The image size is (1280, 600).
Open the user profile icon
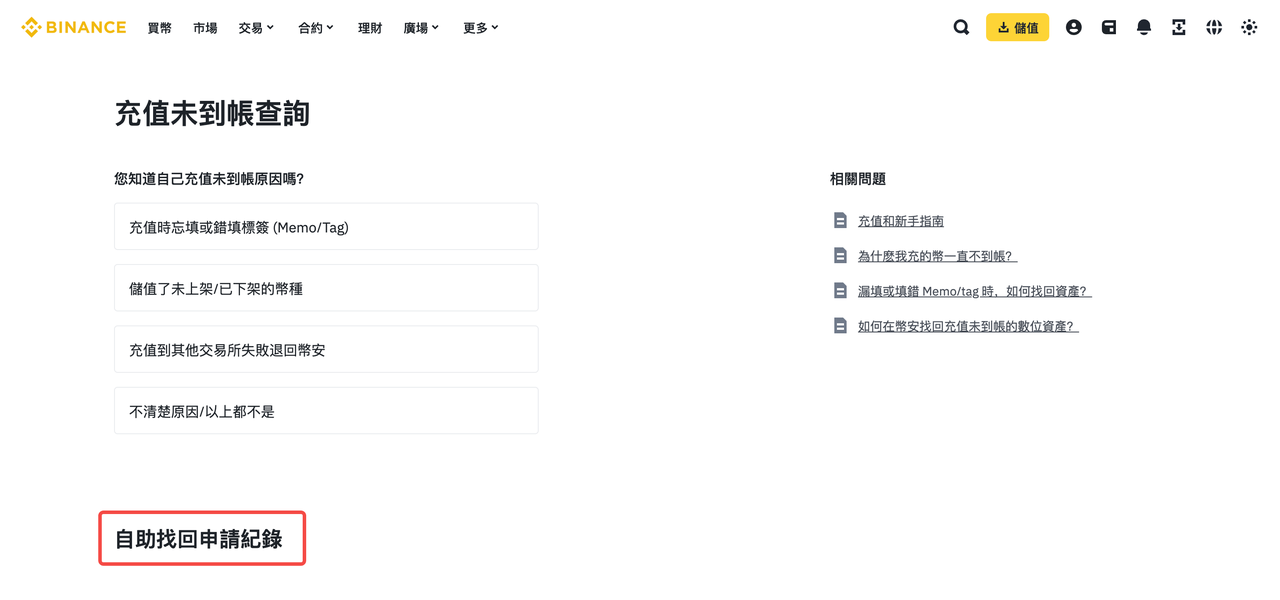[x=1073, y=28]
